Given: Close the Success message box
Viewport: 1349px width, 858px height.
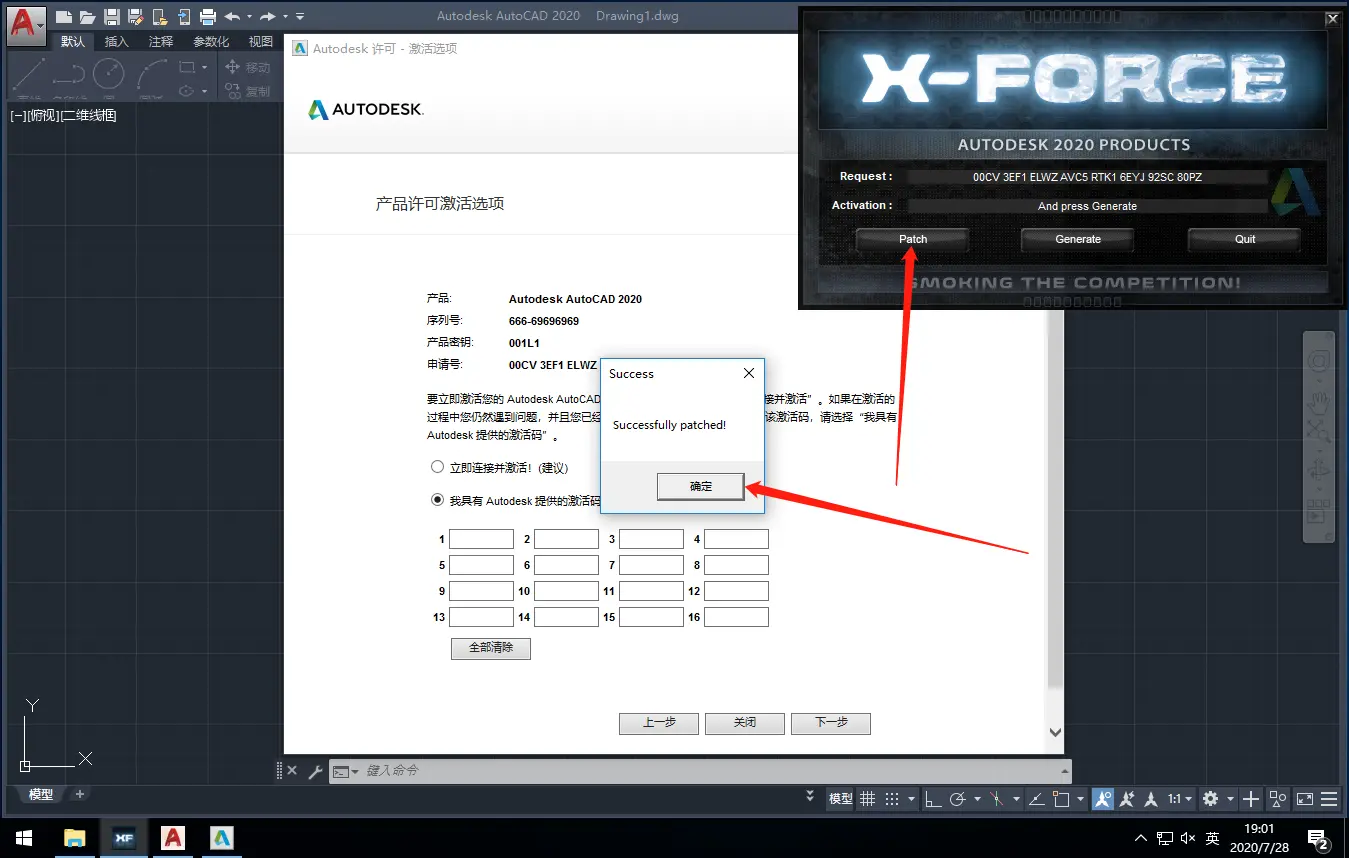Looking at the screenshot, I should click(x=749, y=373).
